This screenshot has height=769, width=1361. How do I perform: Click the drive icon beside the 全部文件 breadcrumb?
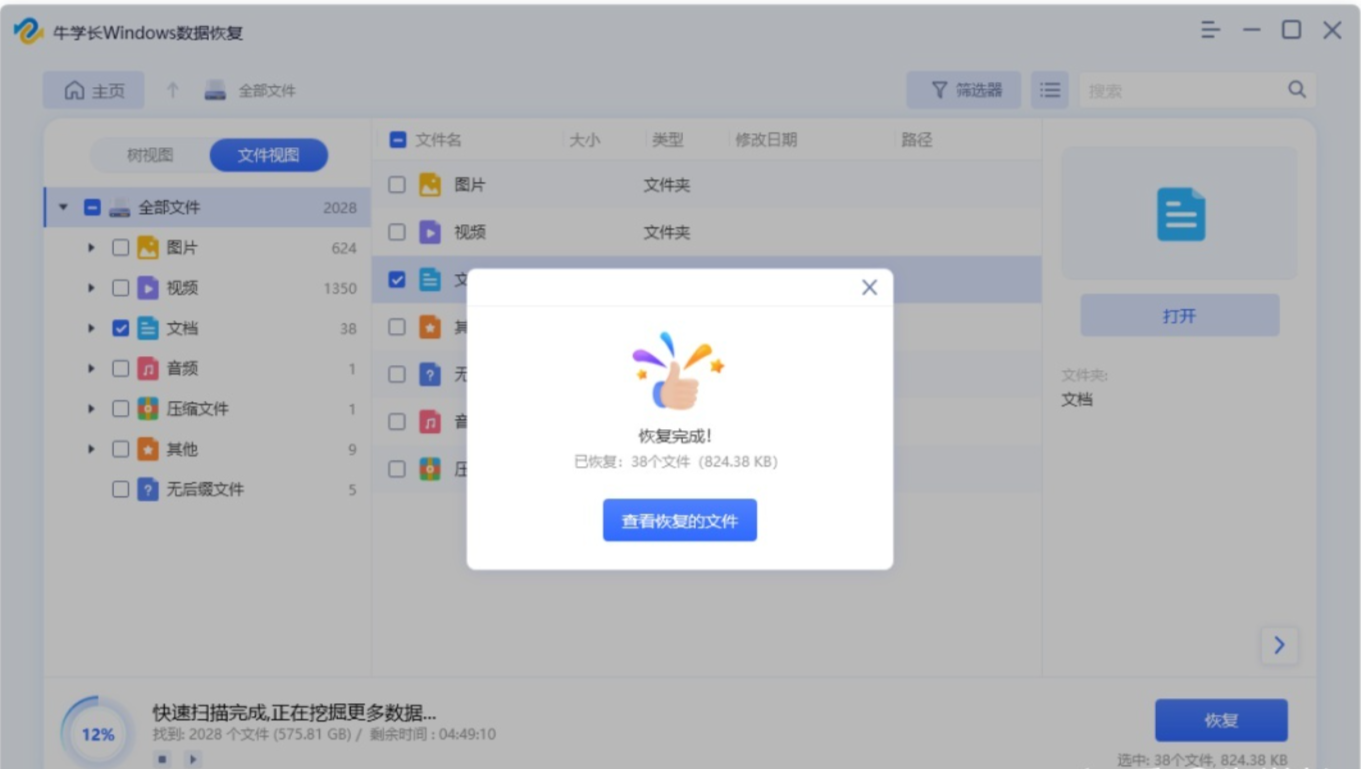215,91
